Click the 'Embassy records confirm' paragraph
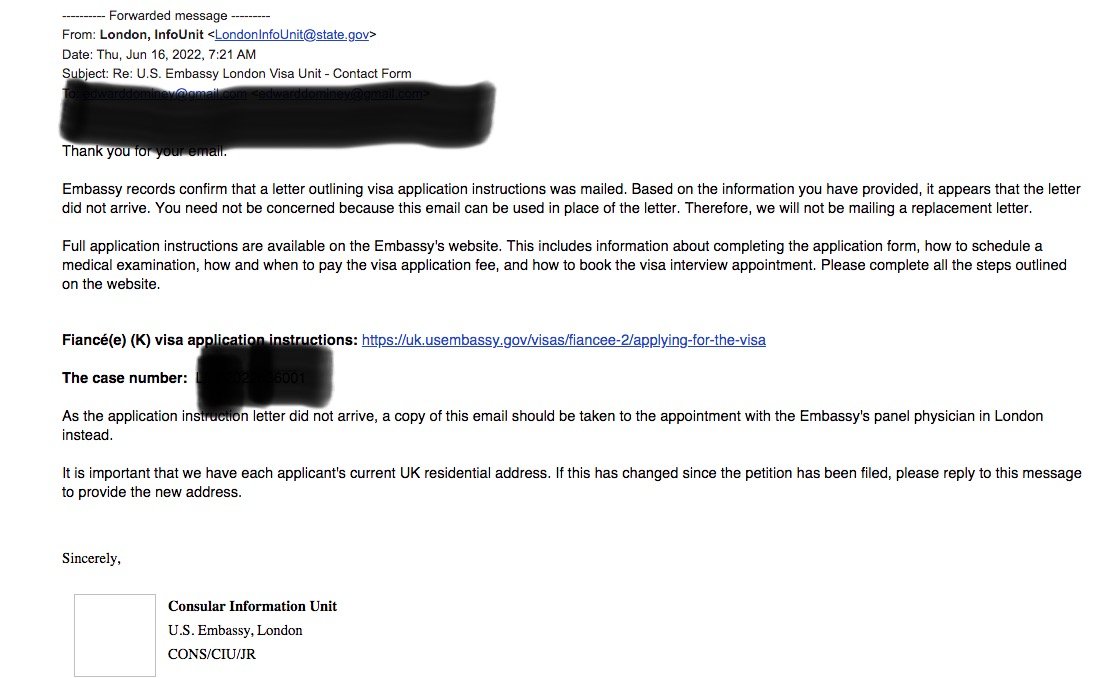 tap(570, 198)
